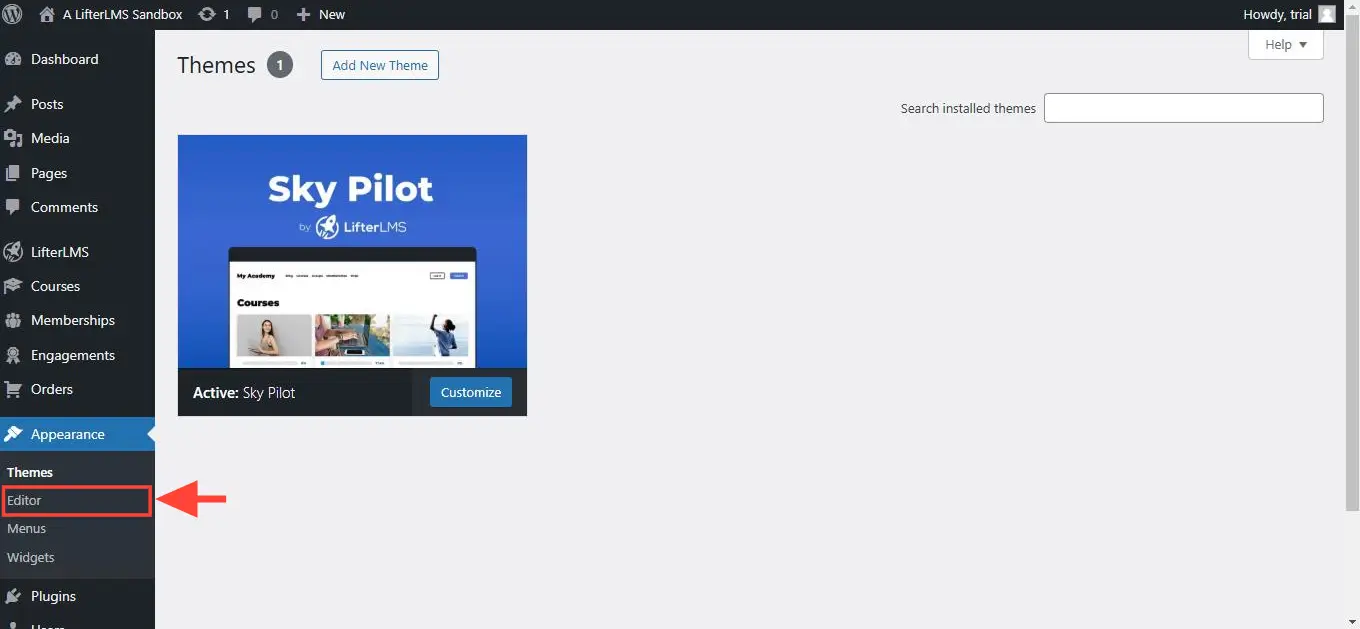Open the Howdy, trial account menu
Screen dimensions: 1360x629
pyautogui.click(x=1288, y=14)
